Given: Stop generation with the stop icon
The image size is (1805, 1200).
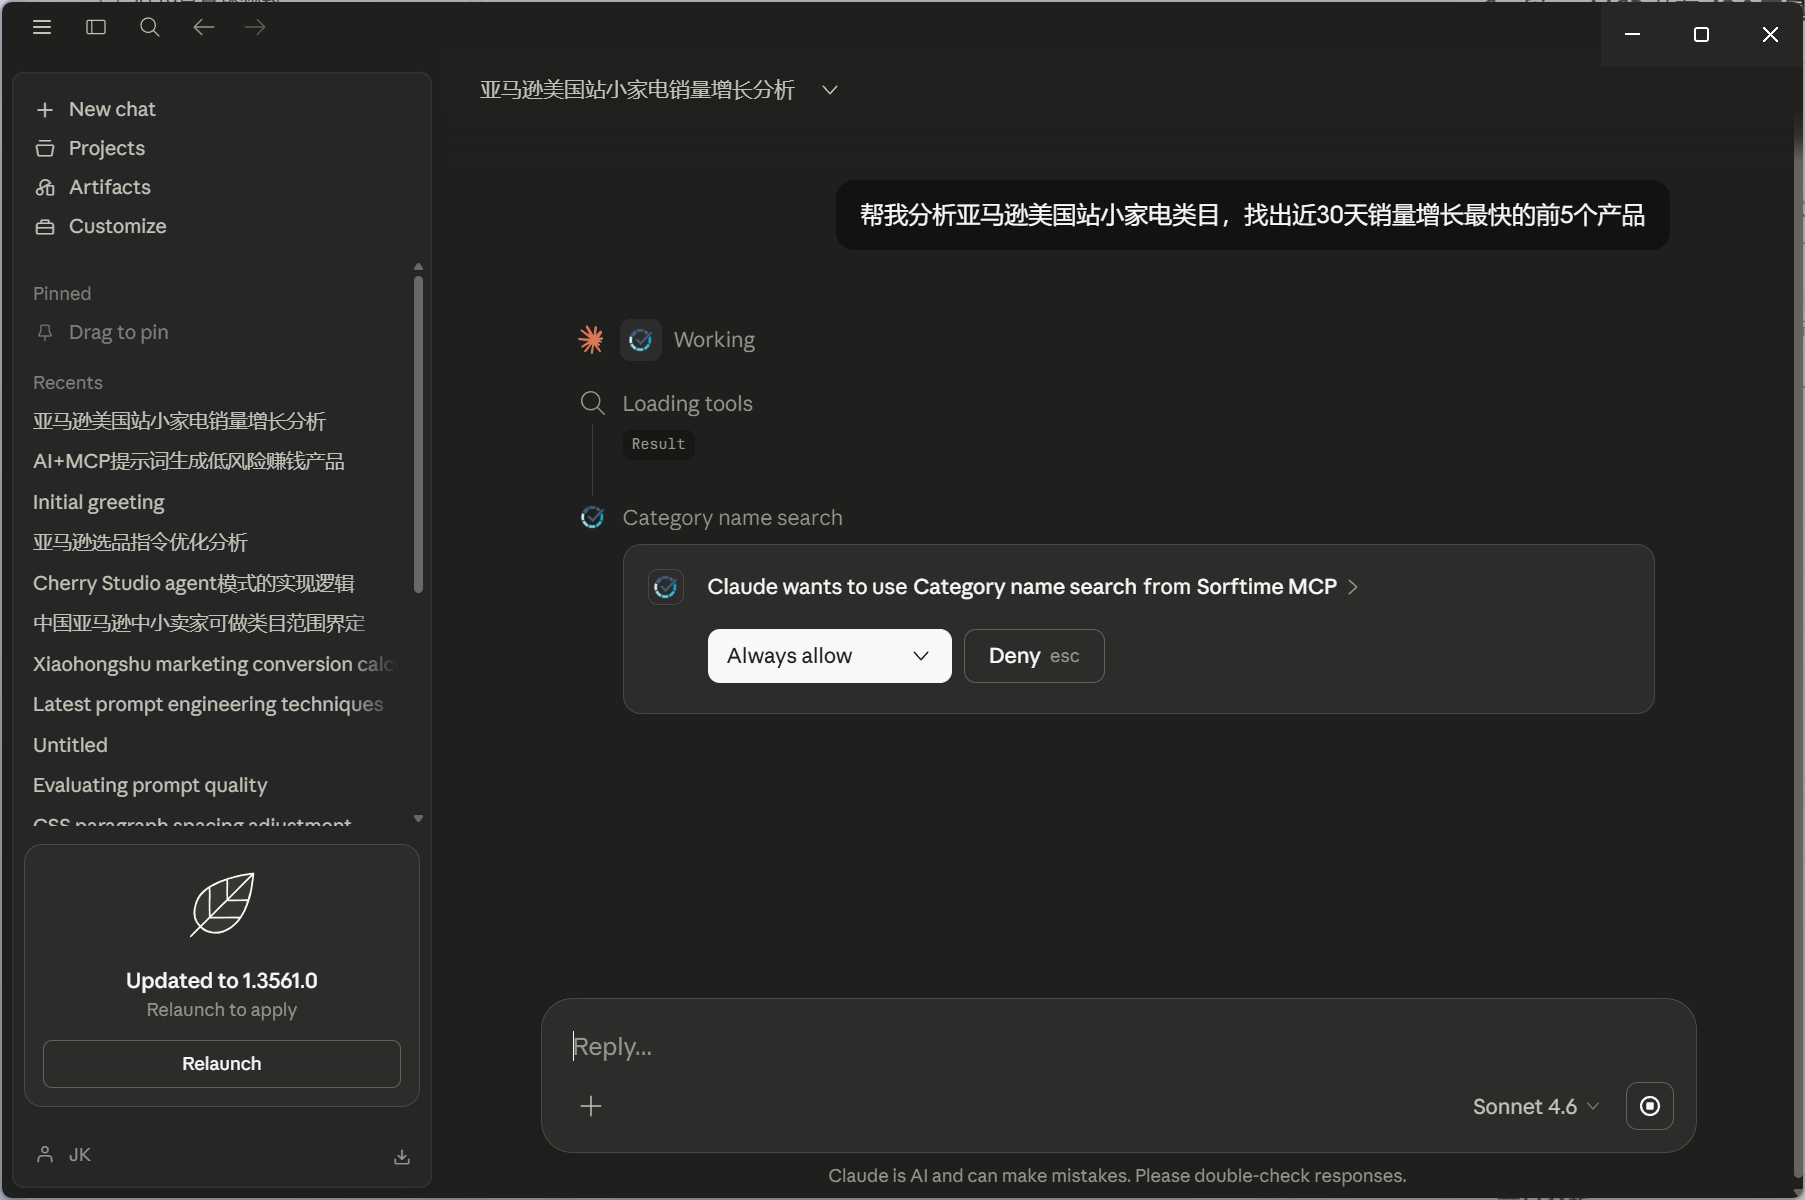Looking at the screenshot, I should 1650,1107.
